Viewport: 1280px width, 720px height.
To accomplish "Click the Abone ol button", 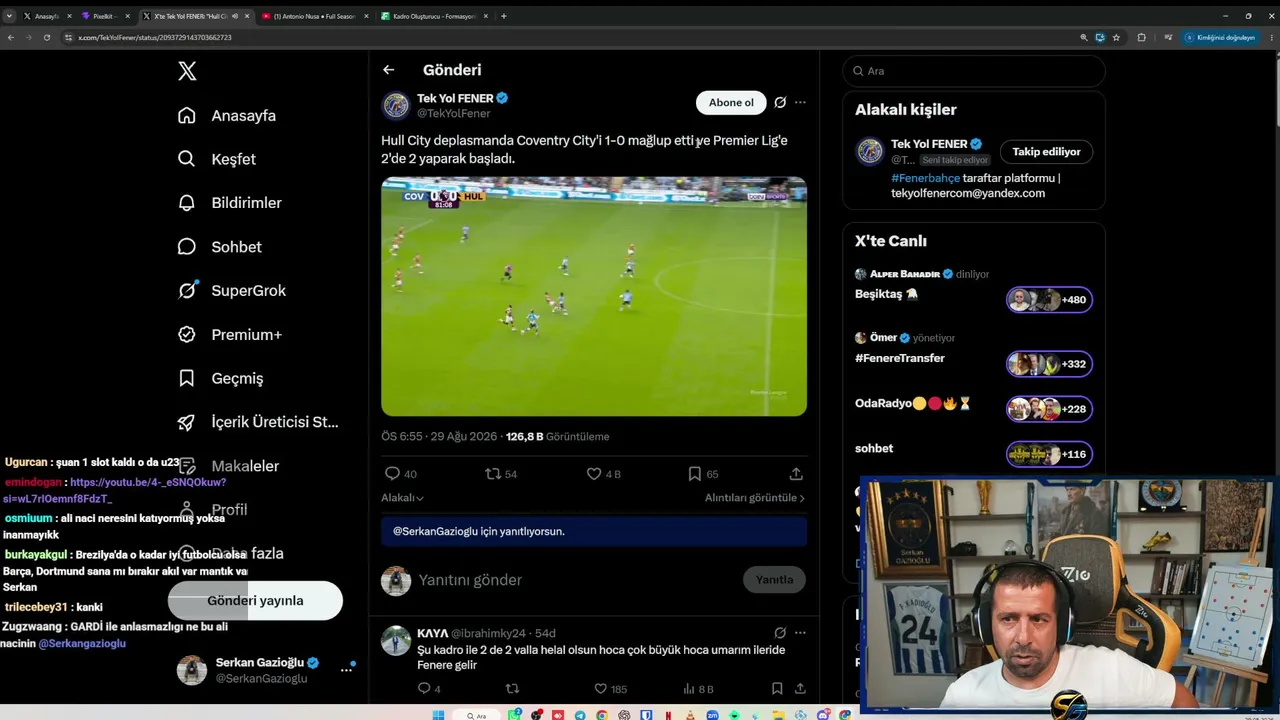I will 731,103.
